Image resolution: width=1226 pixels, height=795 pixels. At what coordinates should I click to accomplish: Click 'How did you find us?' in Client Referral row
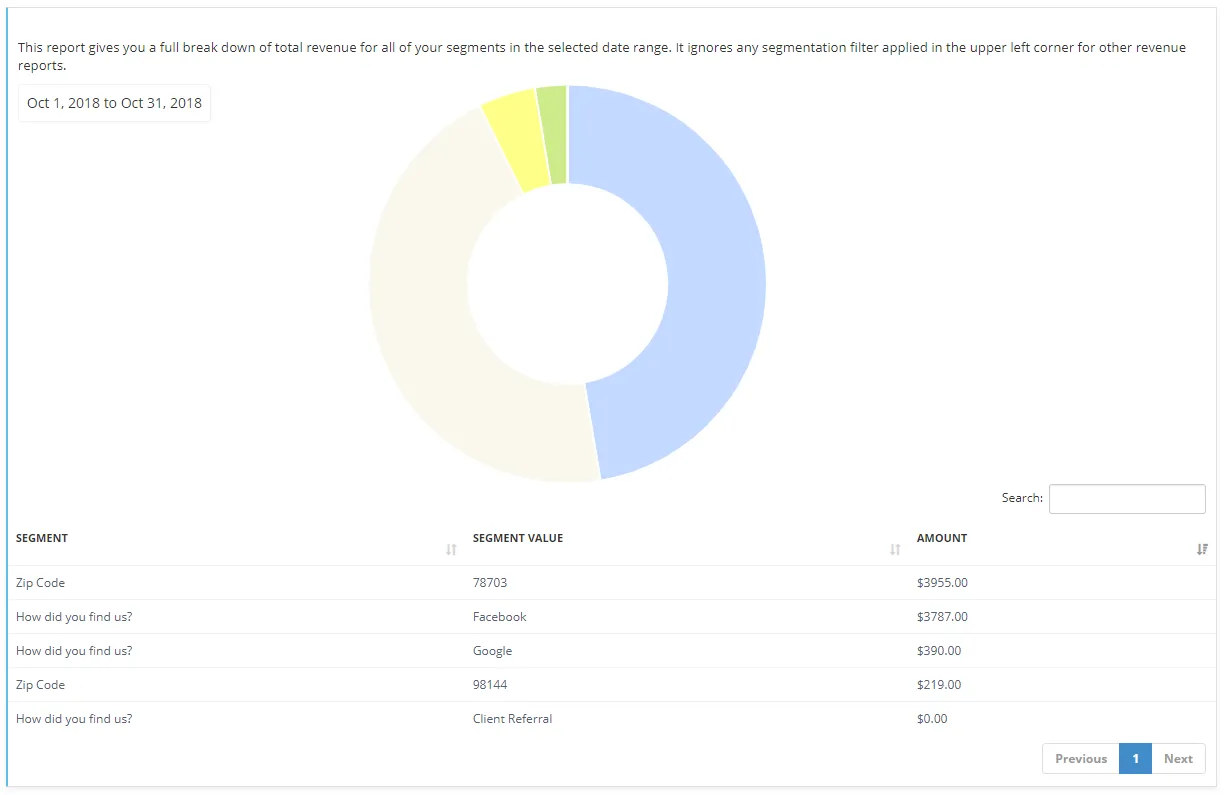click(74, 719)
